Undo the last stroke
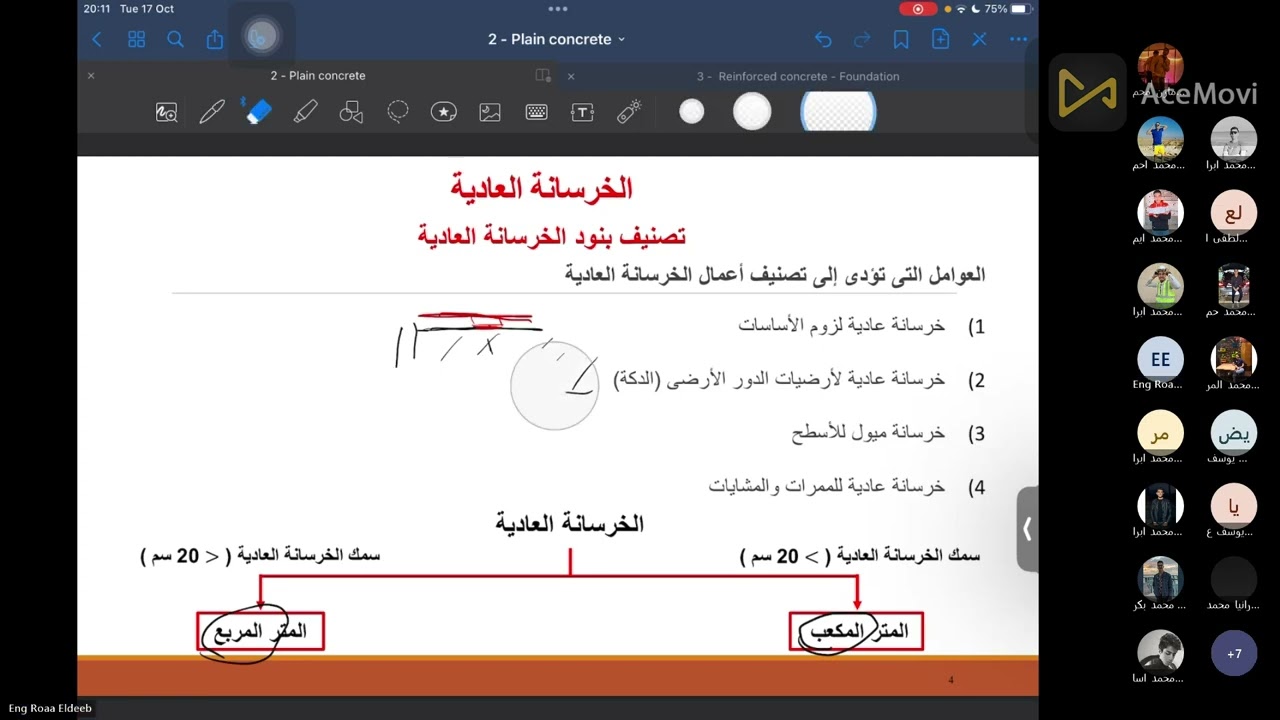This screenshot has height=720, width=1280. (x=823, y=40)
